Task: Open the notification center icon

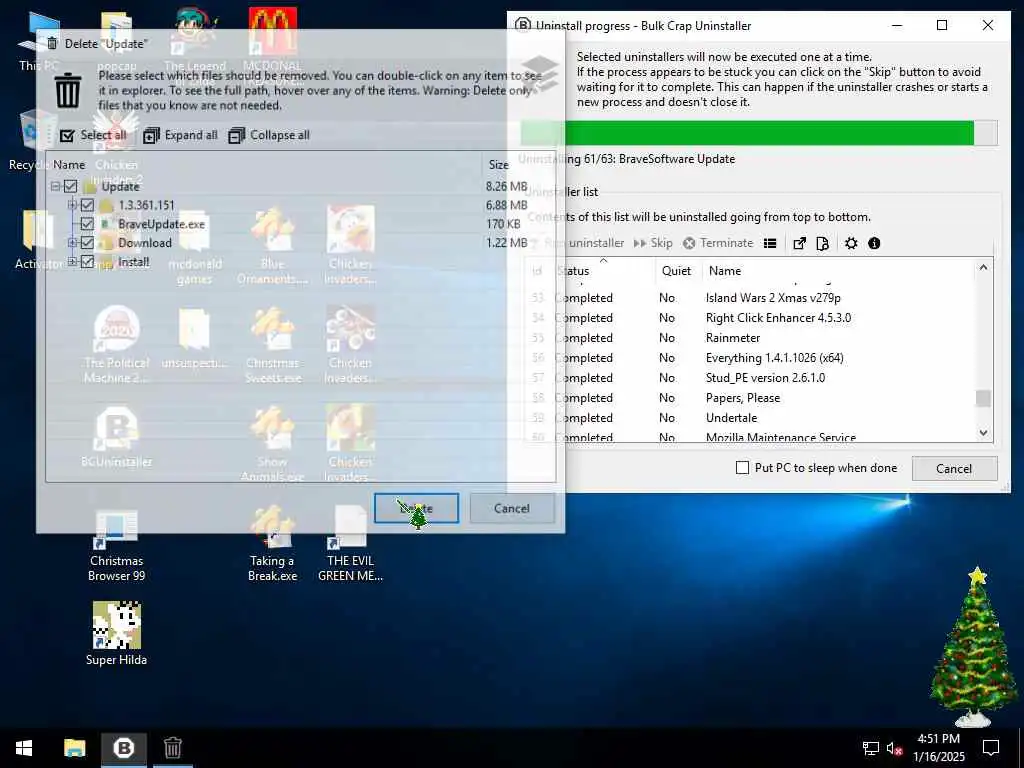Action: pos(991,748)
